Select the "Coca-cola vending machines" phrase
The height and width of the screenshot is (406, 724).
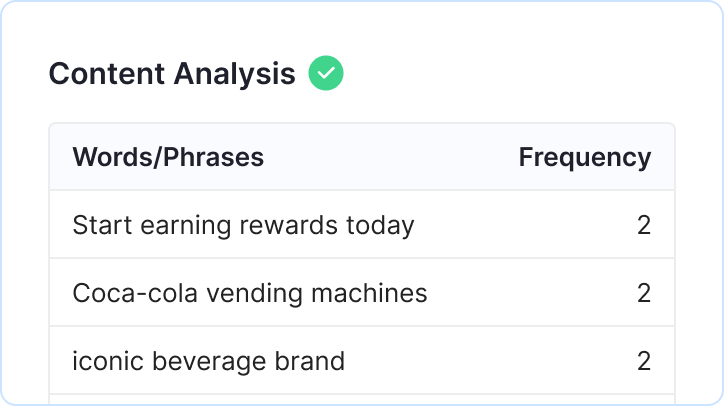[x=250, y=293]
